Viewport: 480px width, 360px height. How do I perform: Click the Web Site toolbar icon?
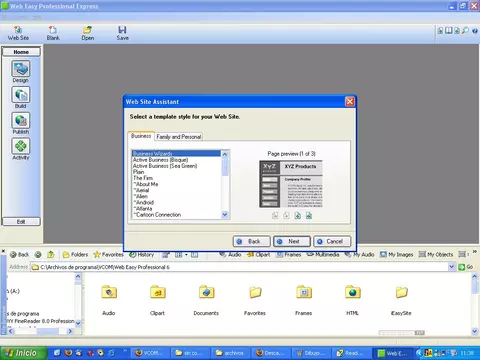18,33
